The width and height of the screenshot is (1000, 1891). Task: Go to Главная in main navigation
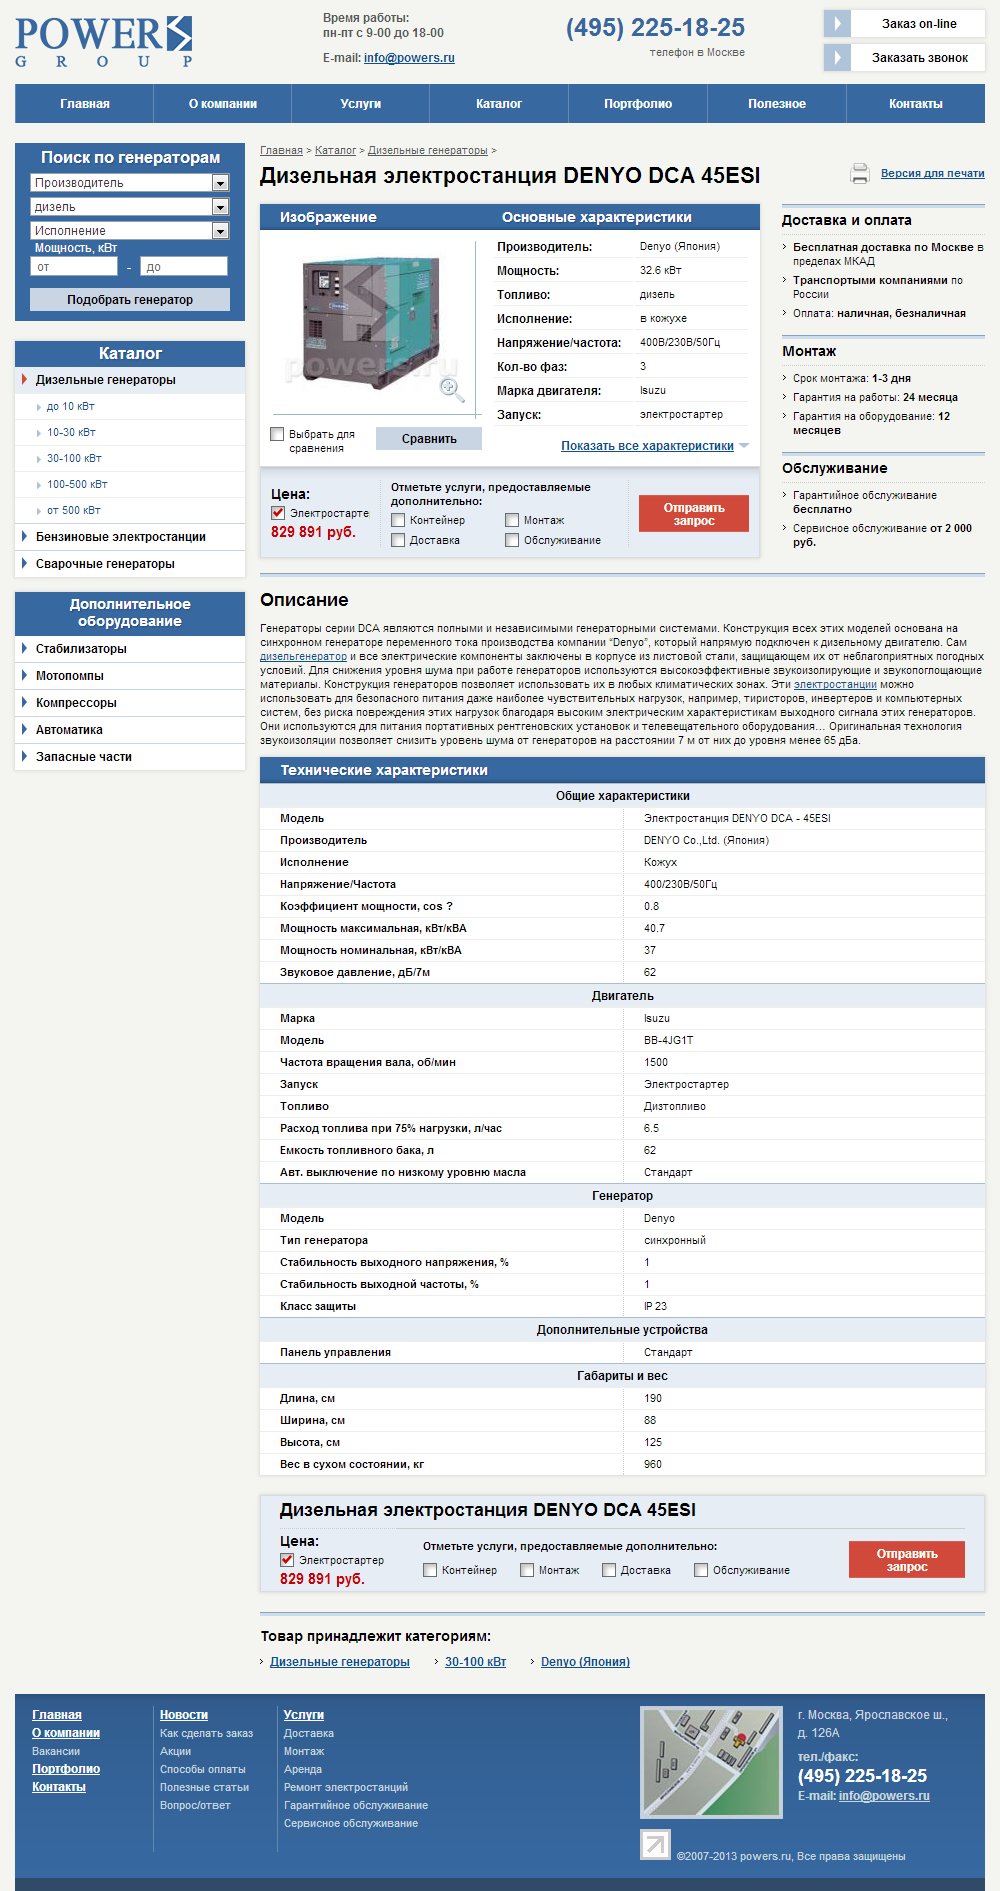coord(84,104)
